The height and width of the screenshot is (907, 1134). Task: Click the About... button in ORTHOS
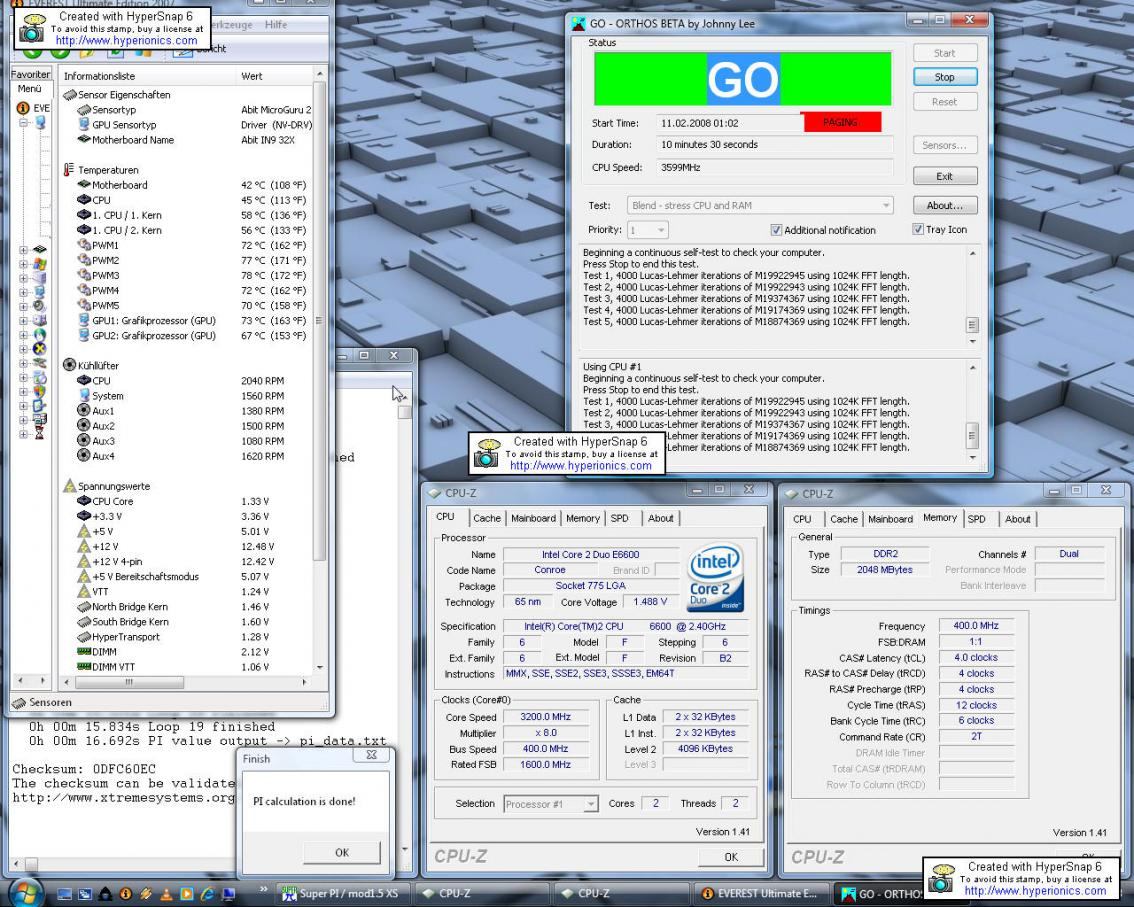pos(945,205)
